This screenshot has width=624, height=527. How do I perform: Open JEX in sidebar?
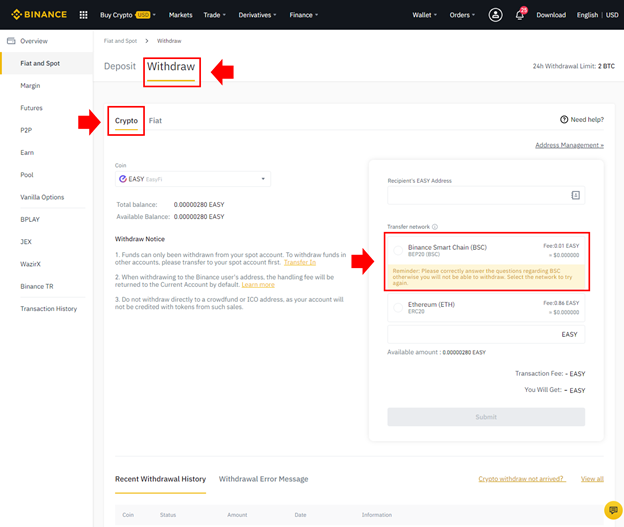point(25,242)
